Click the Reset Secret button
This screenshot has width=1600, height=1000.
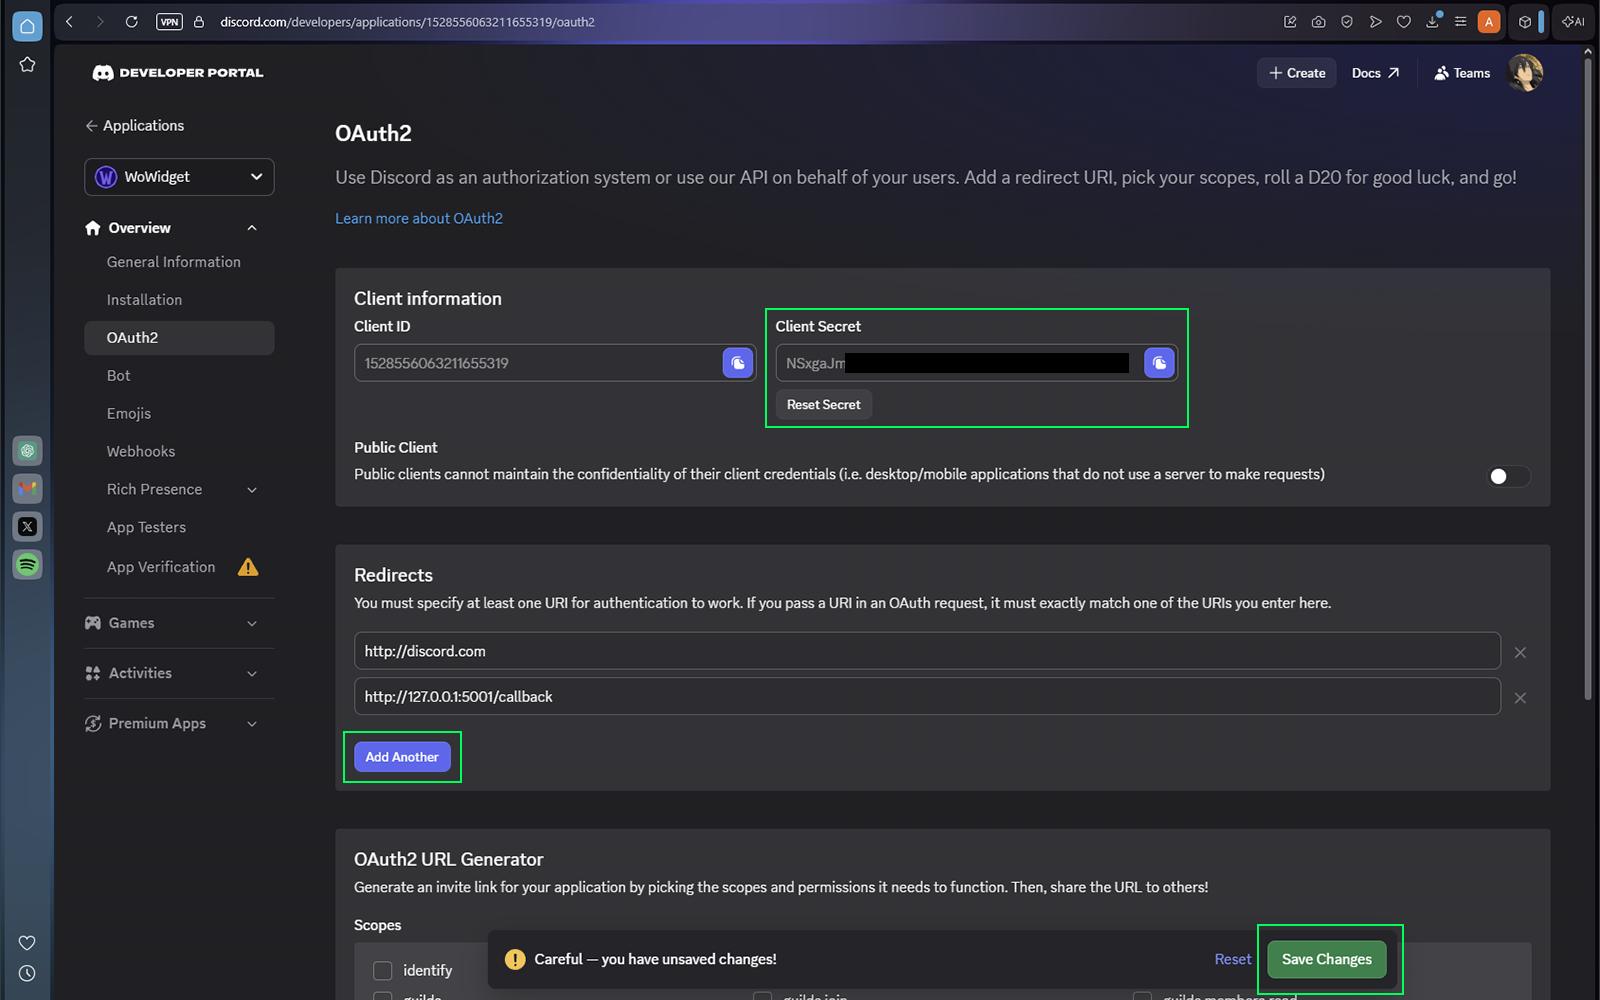point(824,405)
